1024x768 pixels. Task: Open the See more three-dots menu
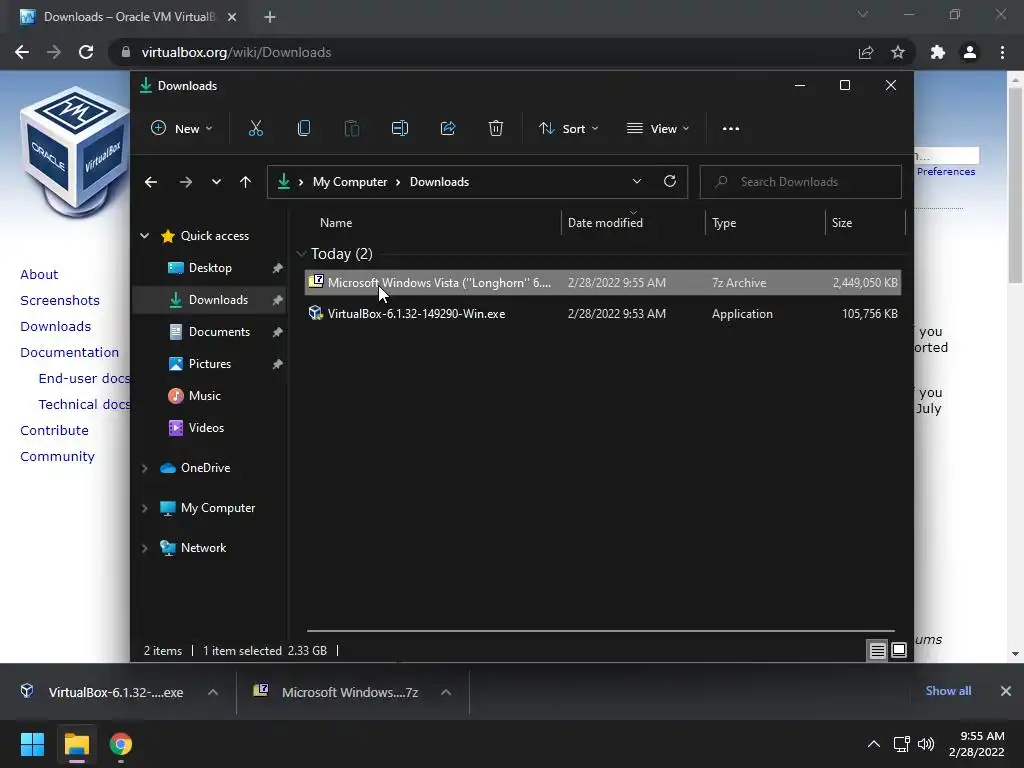[x=731, y=129]
